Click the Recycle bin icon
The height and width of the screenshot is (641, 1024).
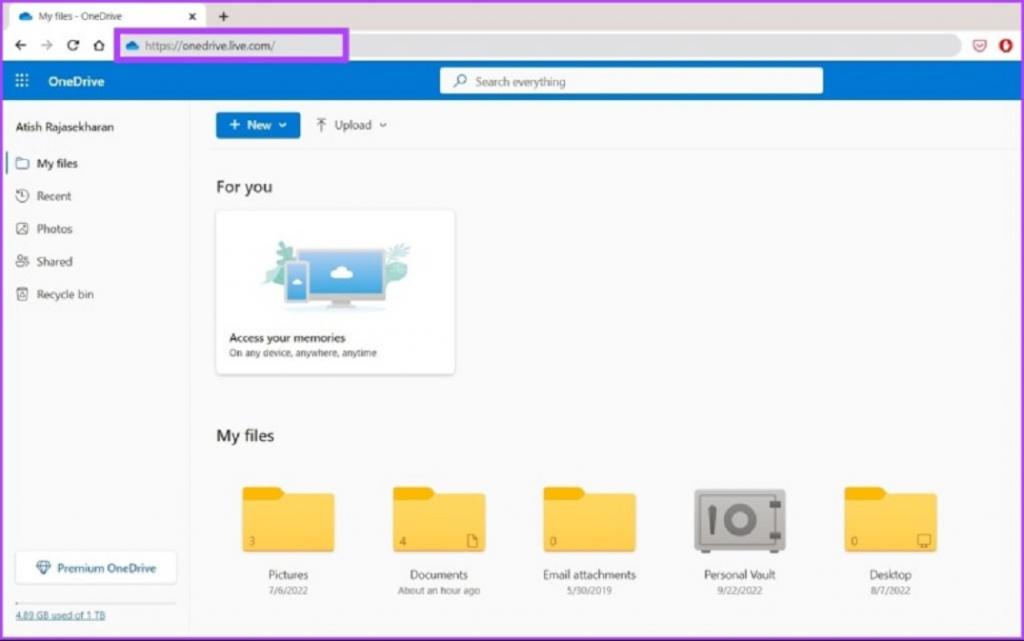tap(22, 294)
